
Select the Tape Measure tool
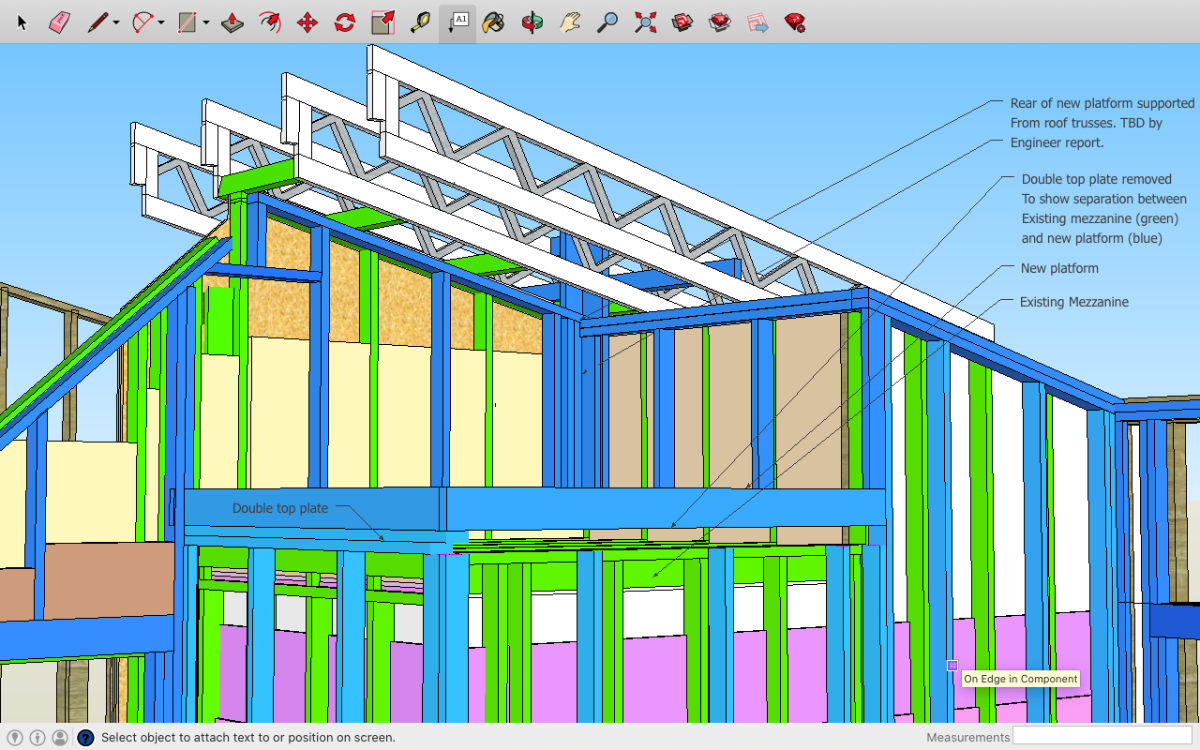420,22
